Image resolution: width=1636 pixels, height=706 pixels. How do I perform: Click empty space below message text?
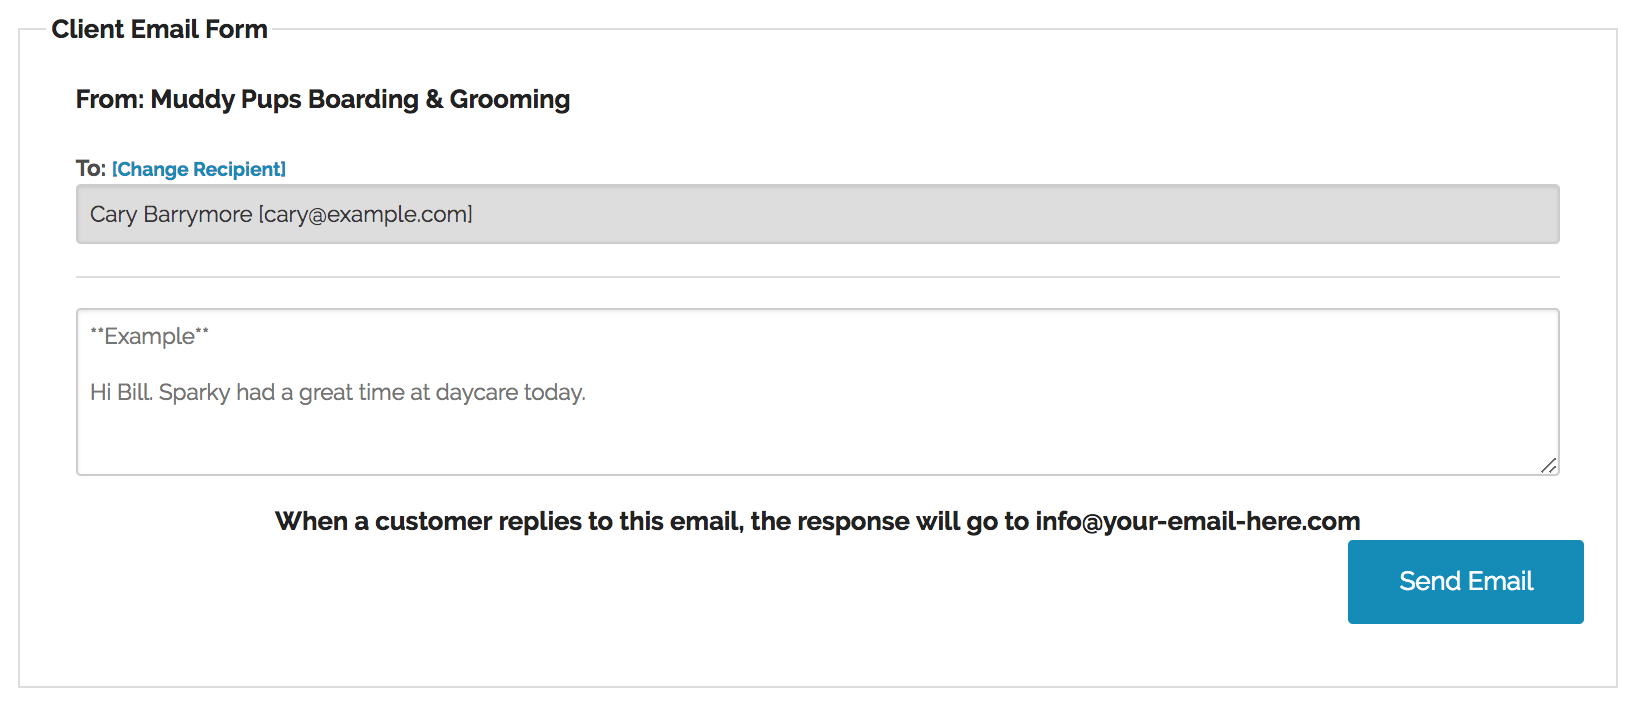(817, 440)
